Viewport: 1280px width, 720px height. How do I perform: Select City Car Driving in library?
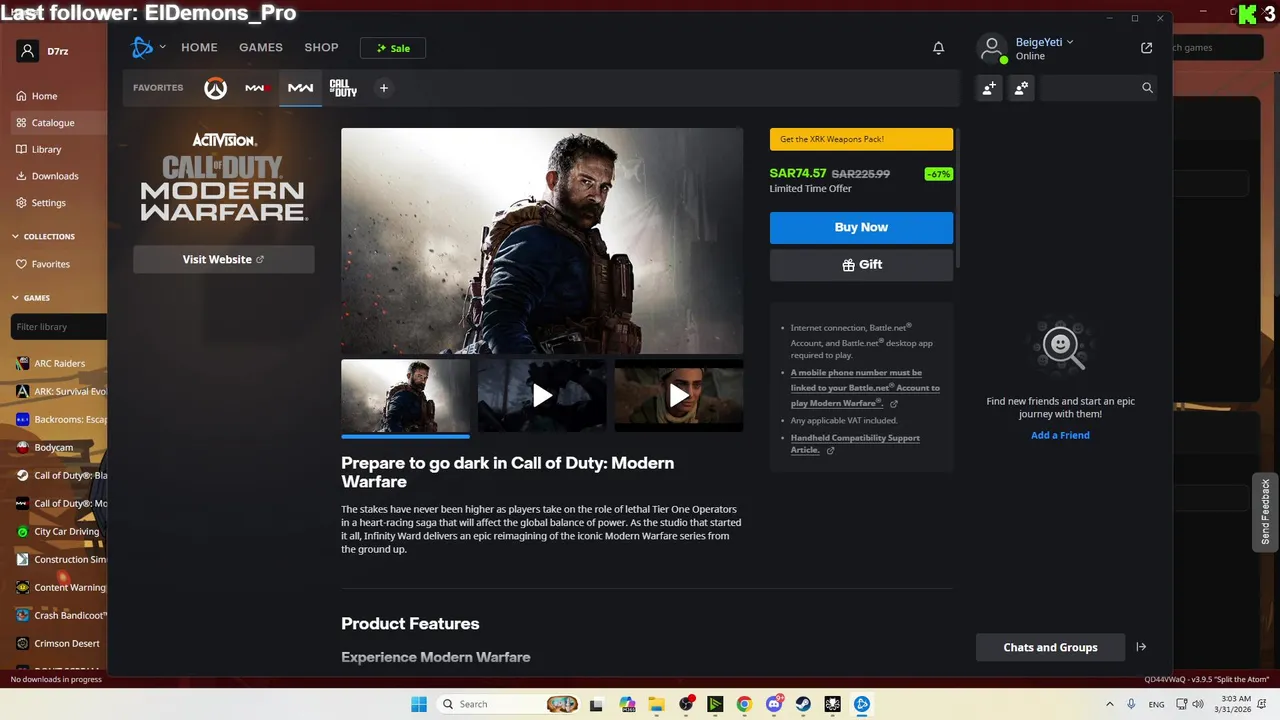coord(60,531)
